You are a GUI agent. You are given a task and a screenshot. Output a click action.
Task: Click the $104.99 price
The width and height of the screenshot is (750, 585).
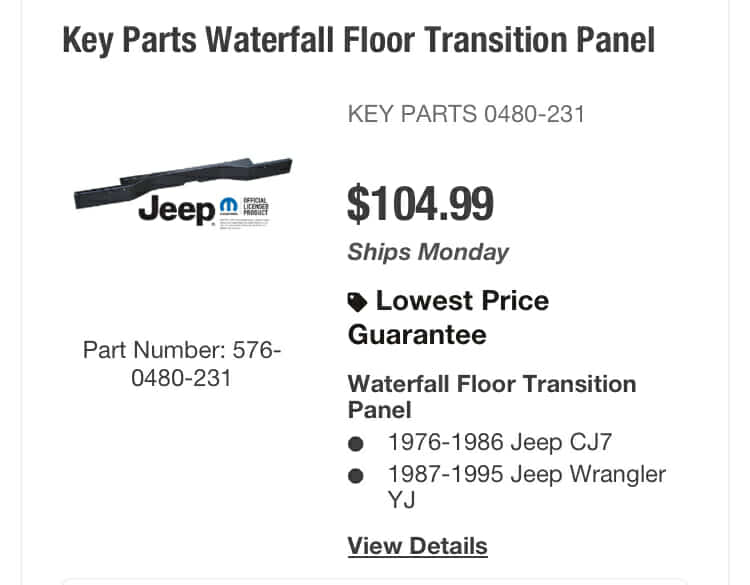(420, 204)
